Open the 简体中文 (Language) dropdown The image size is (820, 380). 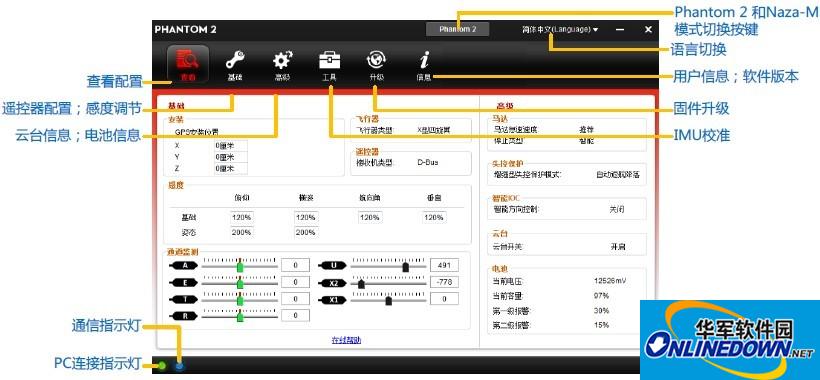click(560, 29)
